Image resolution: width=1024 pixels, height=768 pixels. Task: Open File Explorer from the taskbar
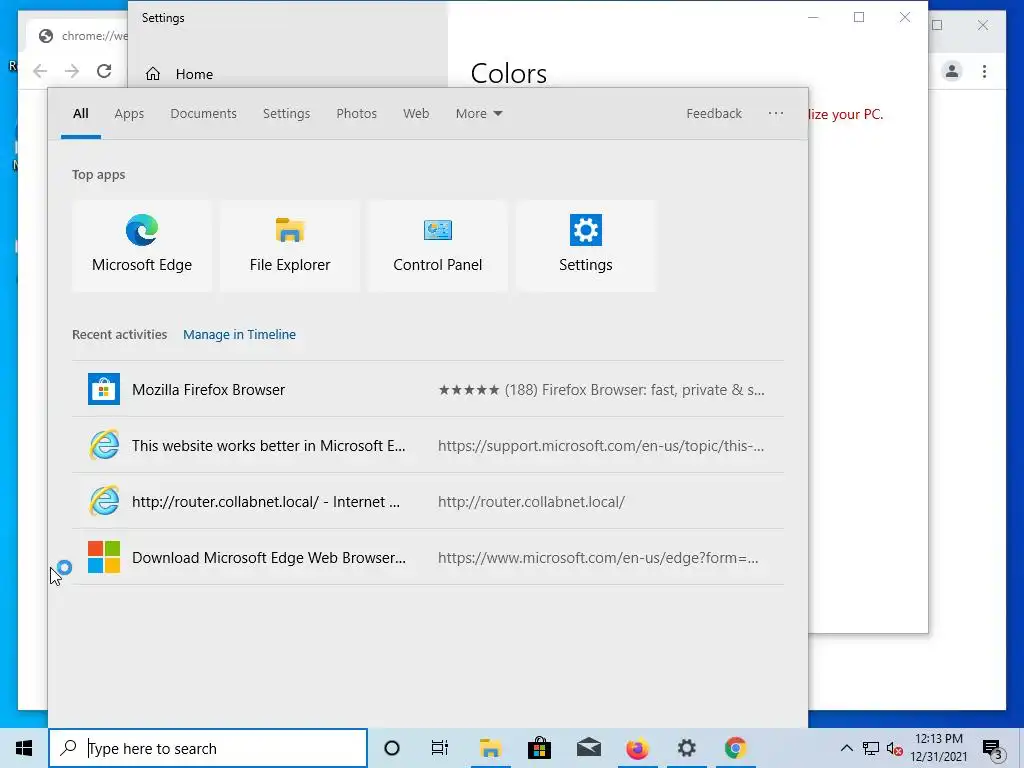(x=490, y=748)
